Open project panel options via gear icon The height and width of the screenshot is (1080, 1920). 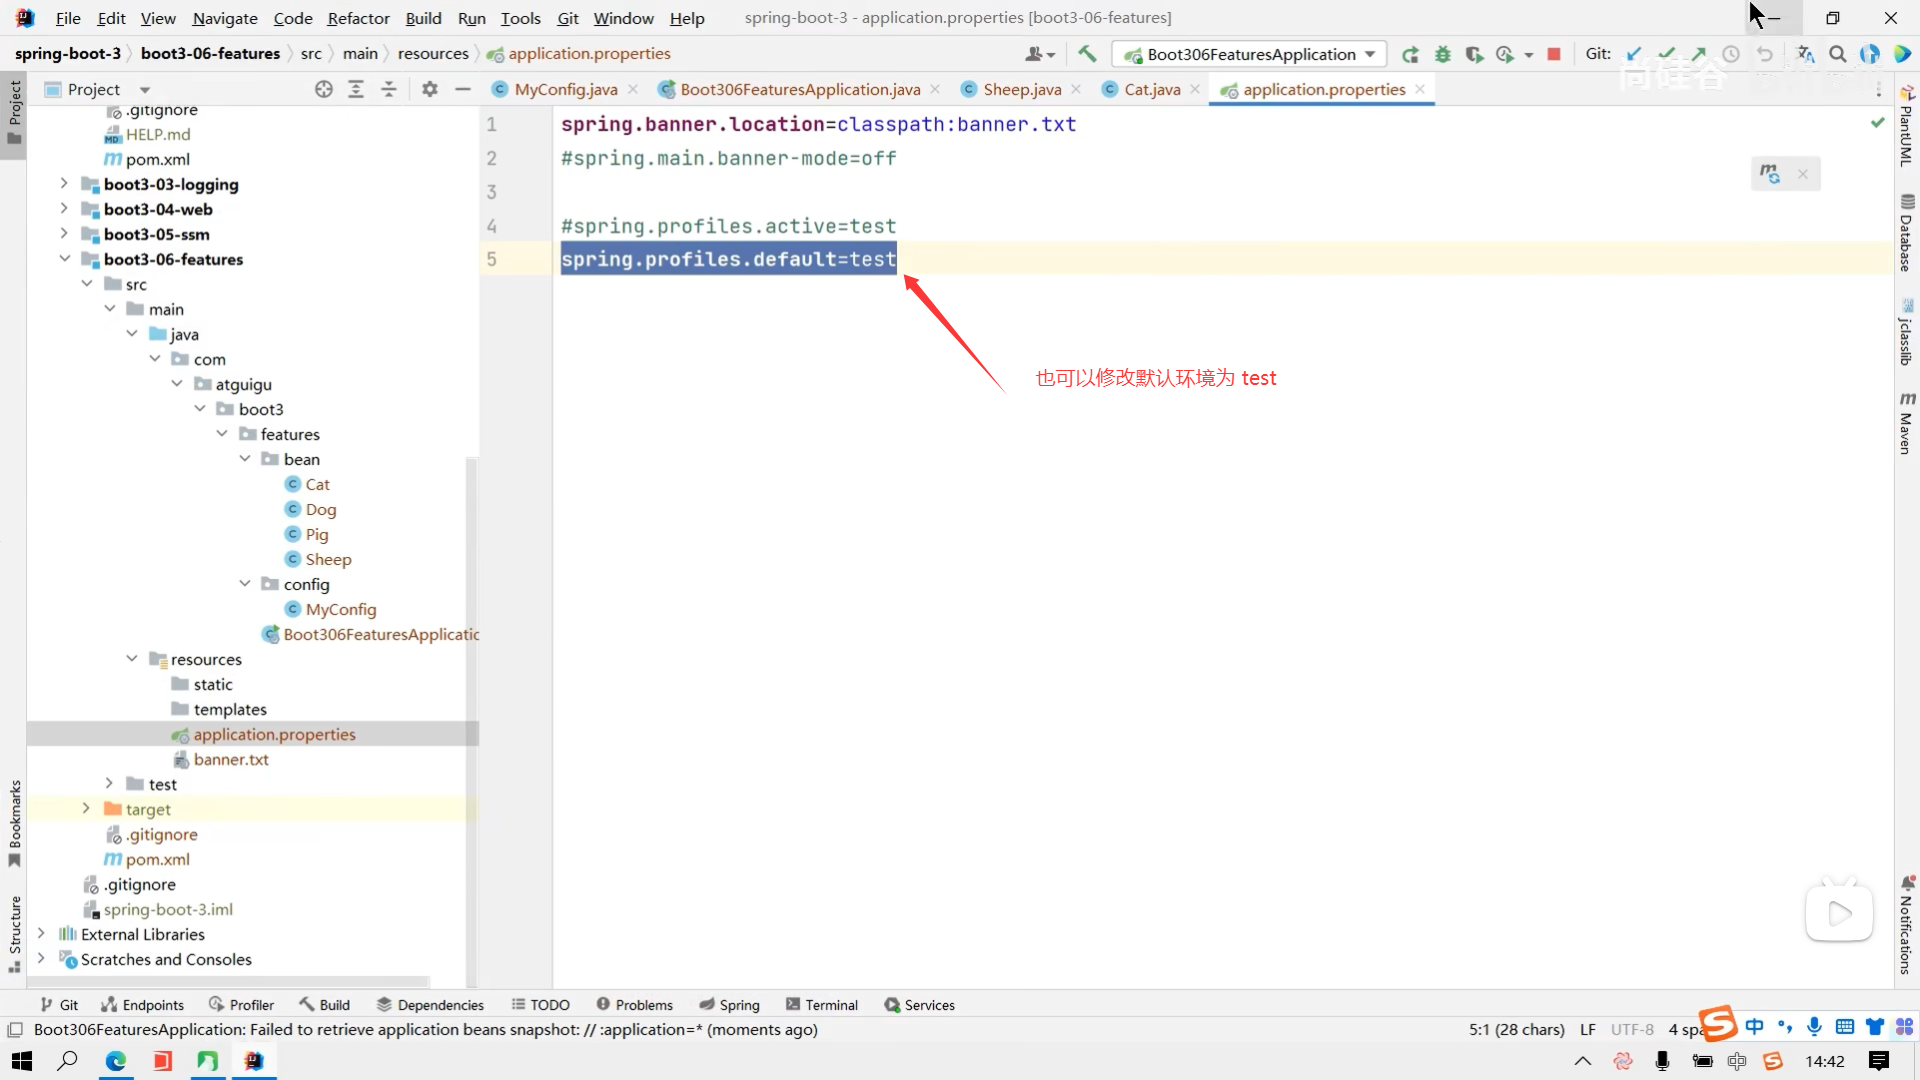click(x=430, y=89)
